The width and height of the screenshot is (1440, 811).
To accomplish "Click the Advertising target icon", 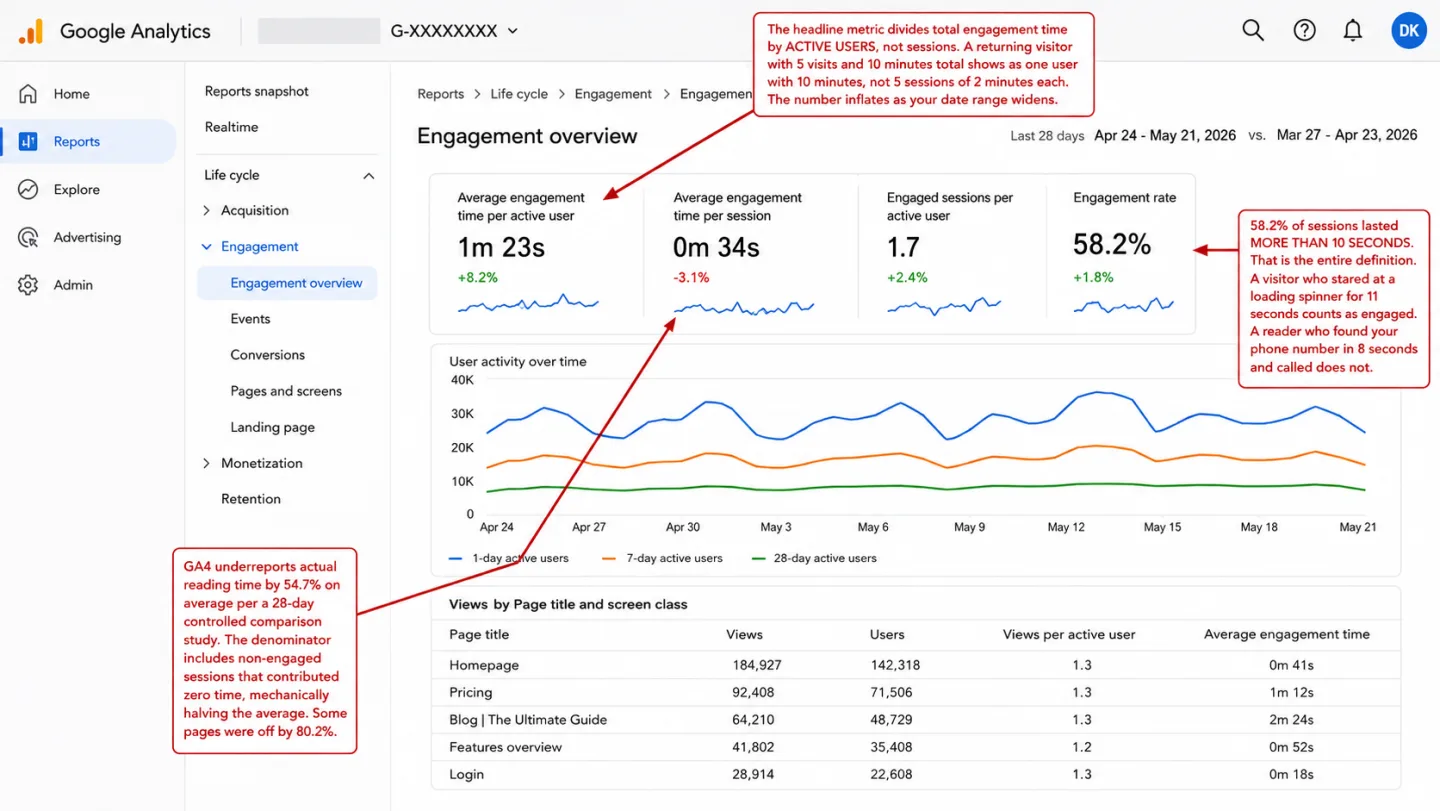I will pyautogui.click(x=28, y=237).
